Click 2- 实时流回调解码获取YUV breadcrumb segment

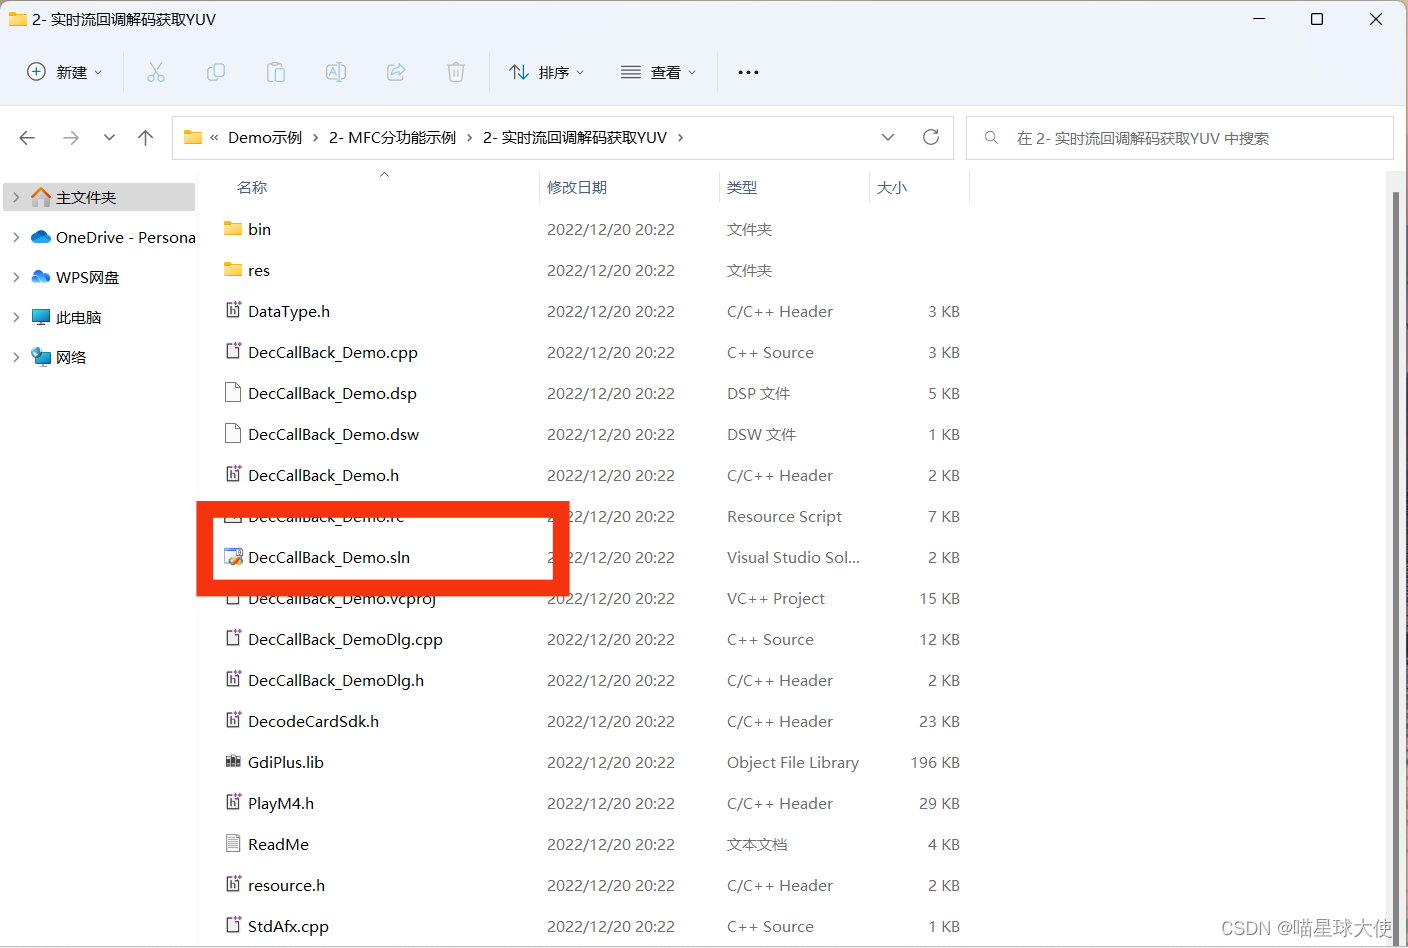click(575, 138)
